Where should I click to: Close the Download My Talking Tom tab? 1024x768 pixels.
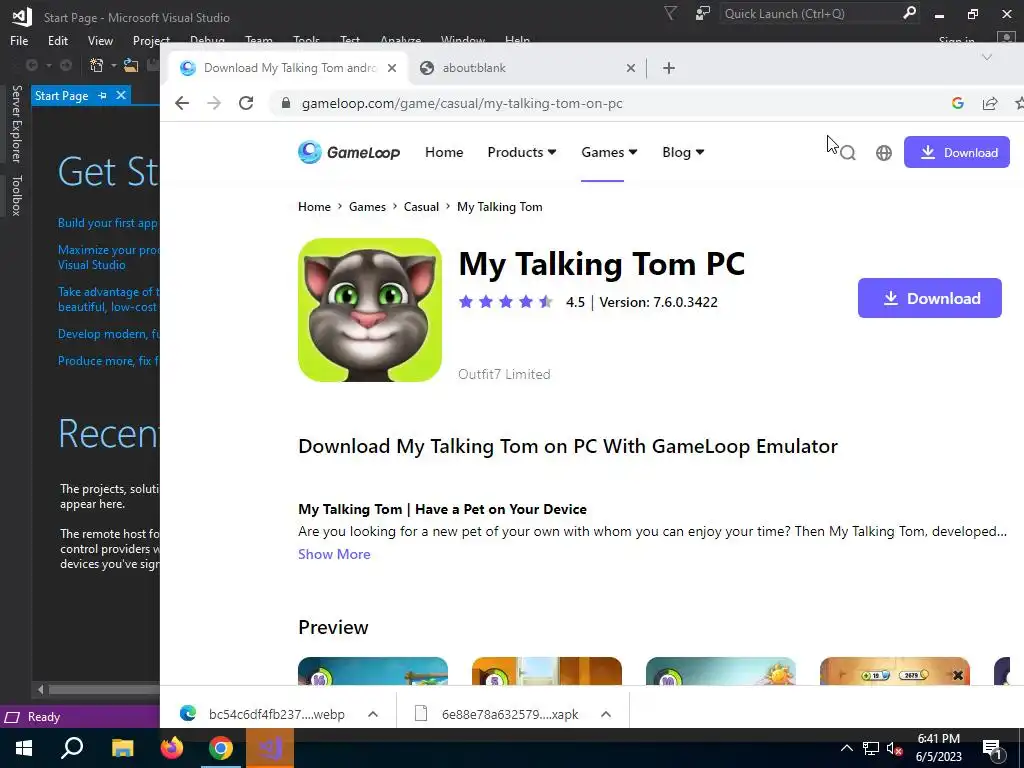[x=392, y=68]
